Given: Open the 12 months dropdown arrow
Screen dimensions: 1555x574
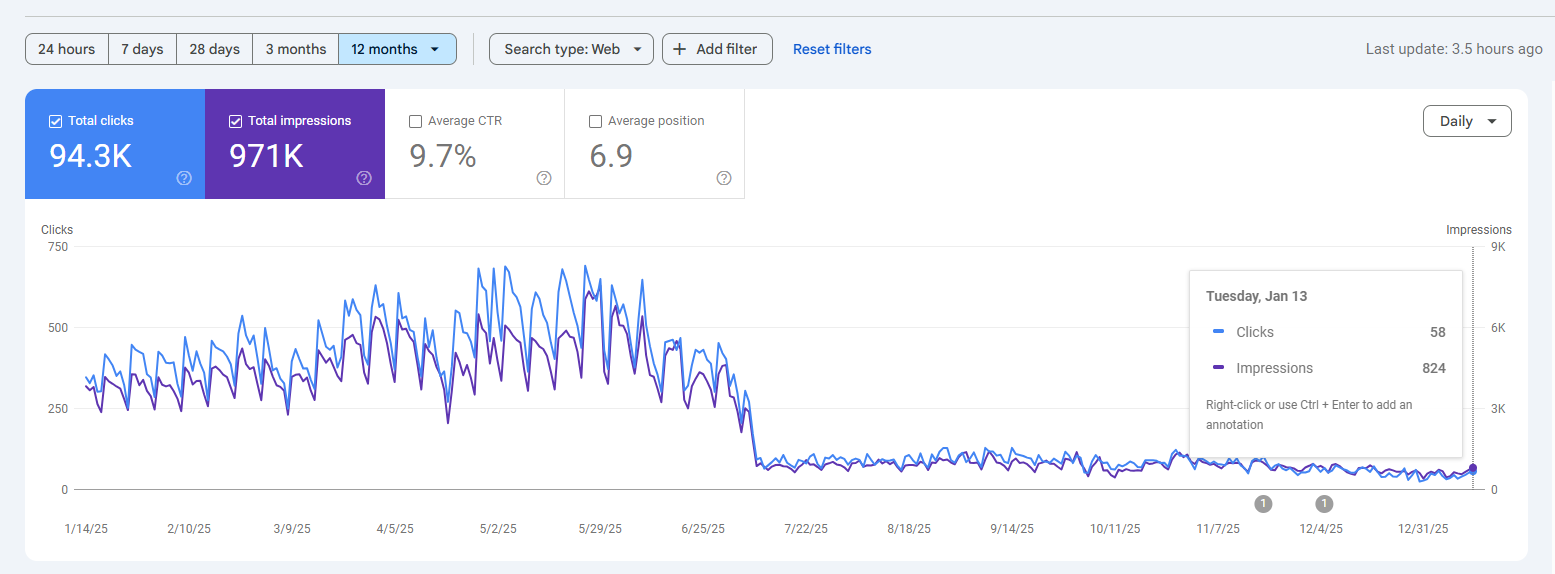Looking at the screenshot, I should [434, 49].
